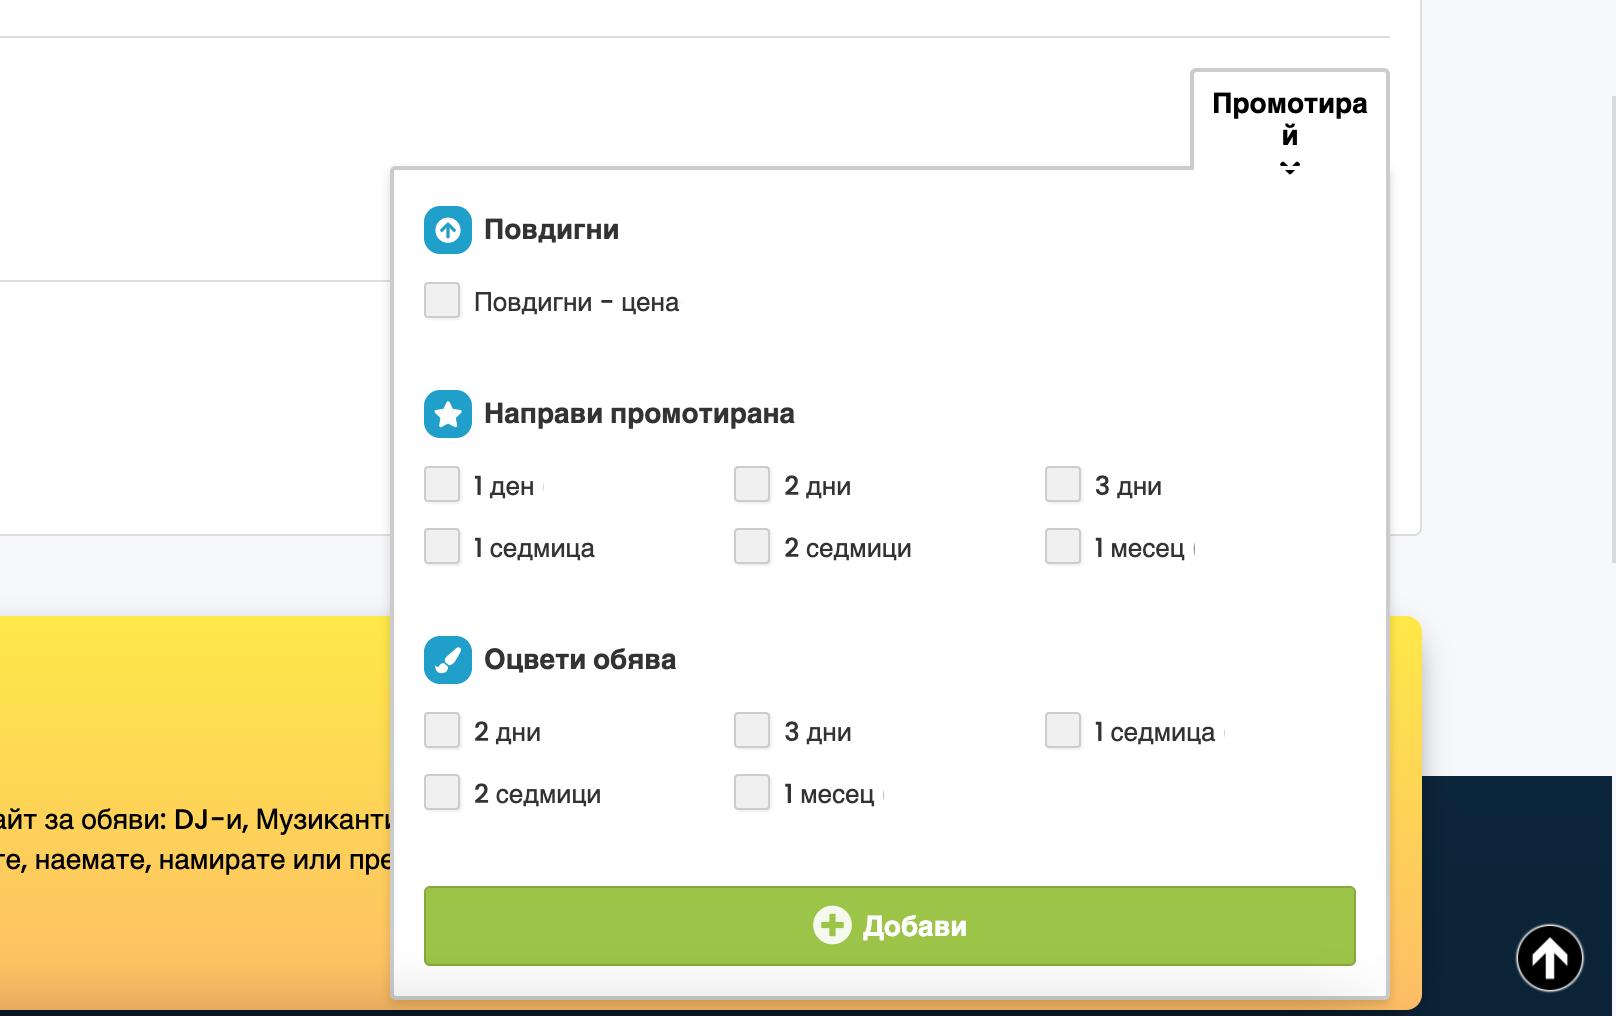Check 1 месец under Направи промотирана
Screen dimensions: 1616x1016
1063,546
